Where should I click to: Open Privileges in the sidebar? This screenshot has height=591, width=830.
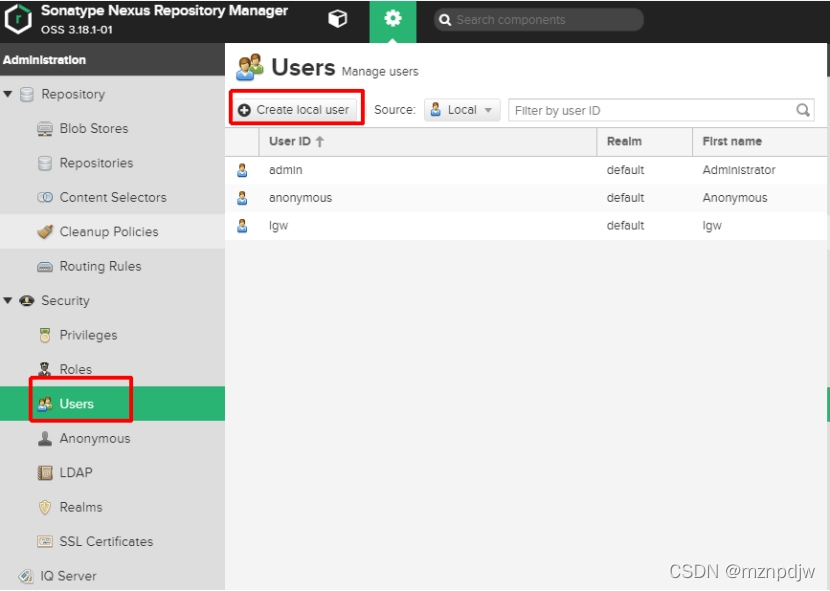(x=88, y=335)
